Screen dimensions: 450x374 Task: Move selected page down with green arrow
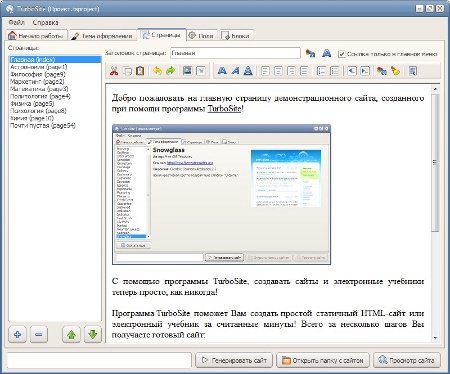point(93,334)
